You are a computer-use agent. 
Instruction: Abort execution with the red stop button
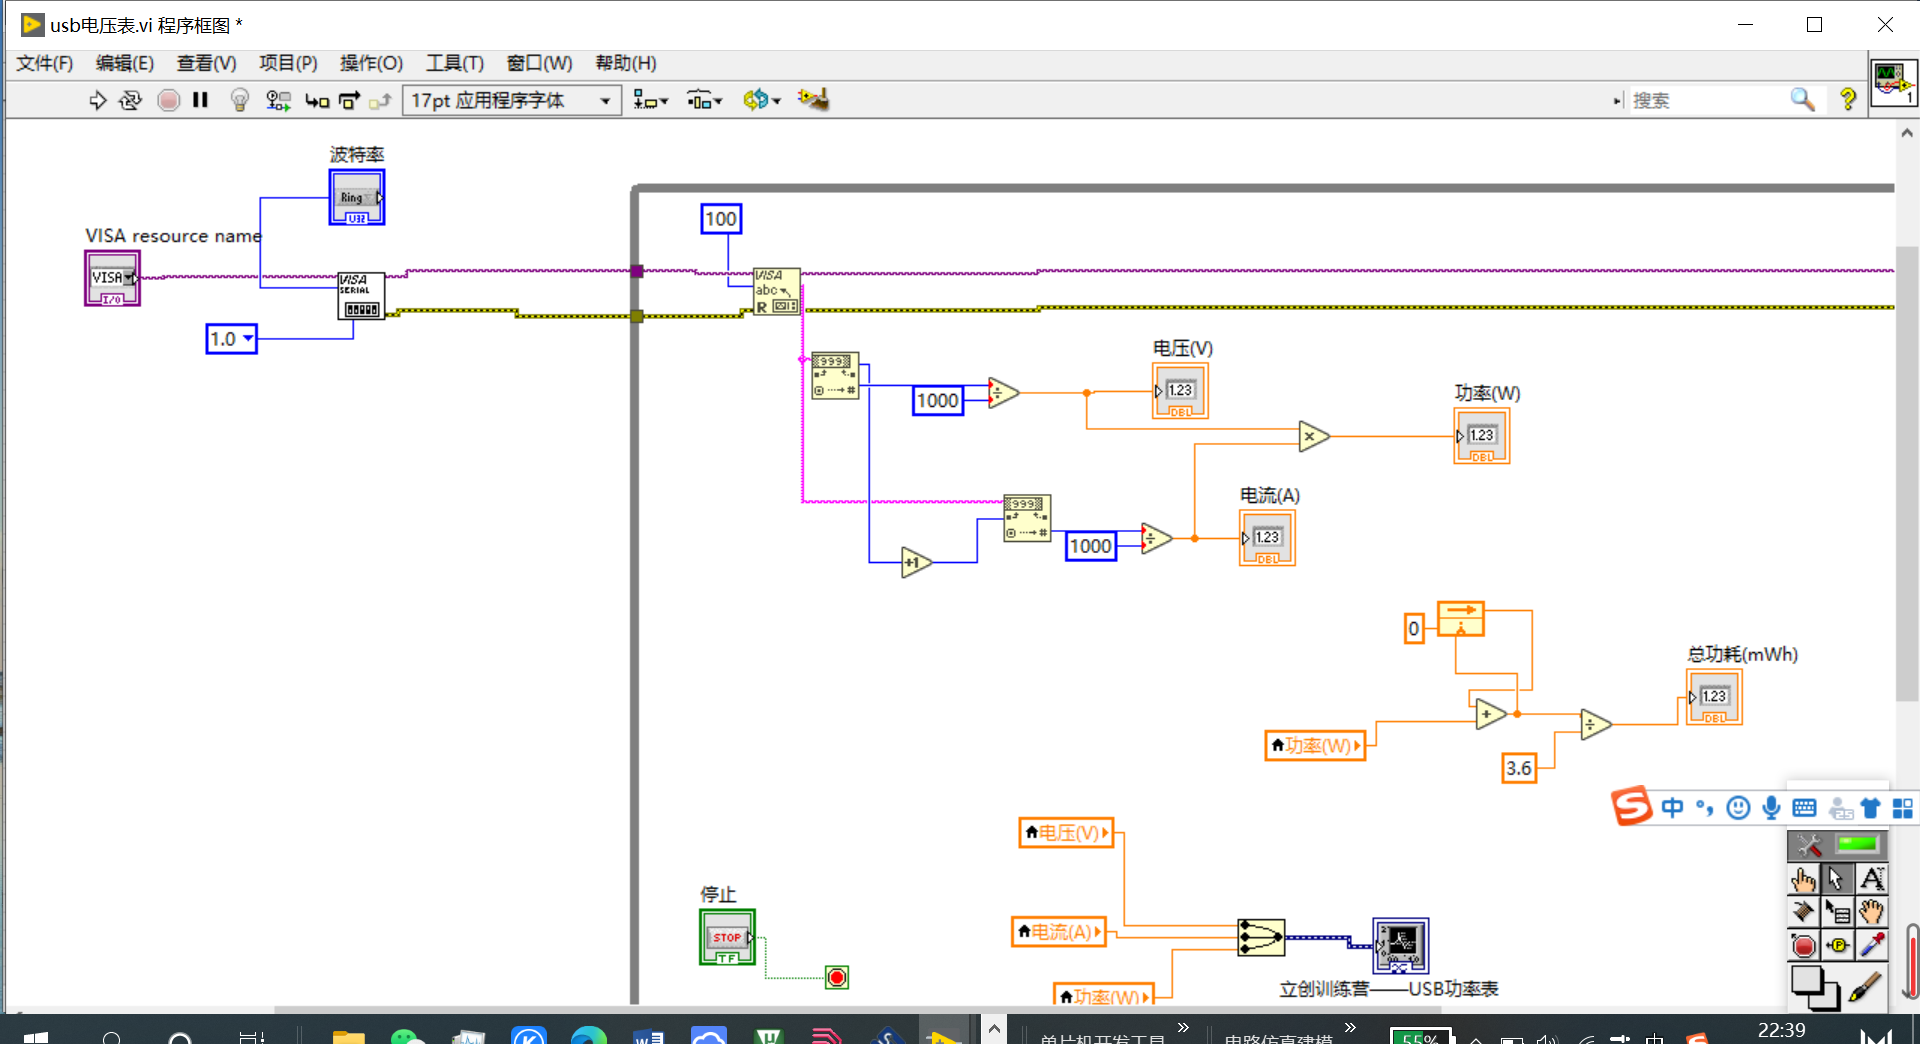click(x=169, y=100)
